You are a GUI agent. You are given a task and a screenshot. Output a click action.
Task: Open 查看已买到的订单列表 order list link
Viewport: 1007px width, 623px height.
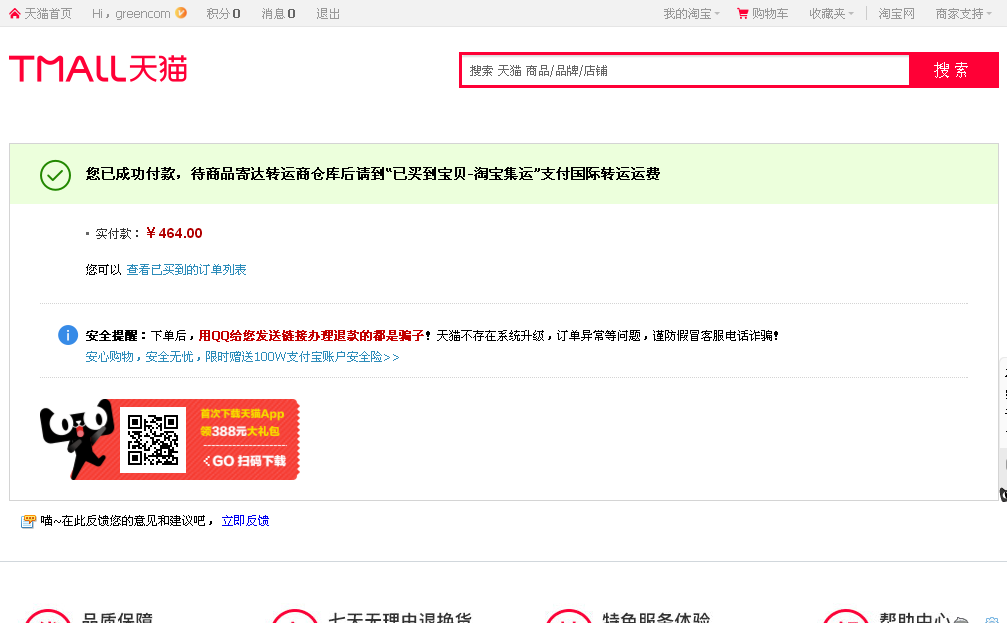click(x=186, y=270)
